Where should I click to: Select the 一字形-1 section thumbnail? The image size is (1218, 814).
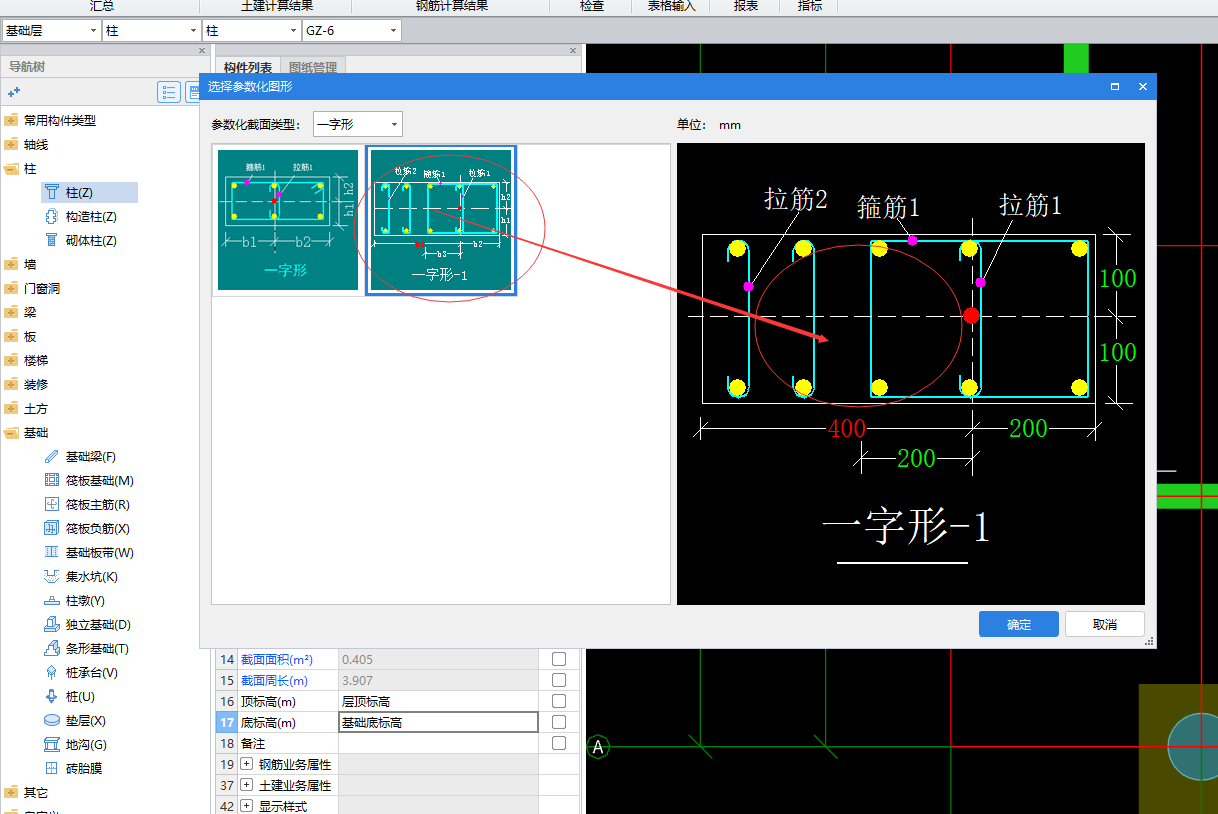click(x=441, y=220)
